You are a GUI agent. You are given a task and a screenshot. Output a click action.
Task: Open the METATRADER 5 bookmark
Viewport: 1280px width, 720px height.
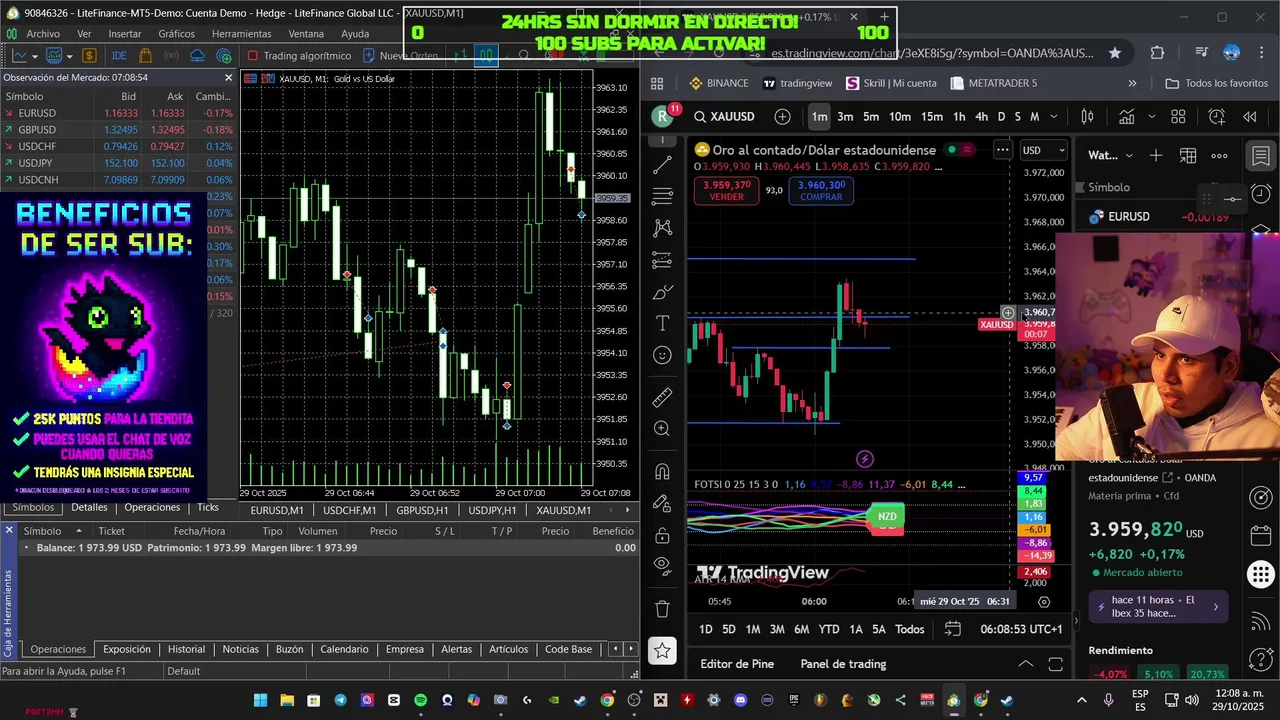(x=993, y=83)
